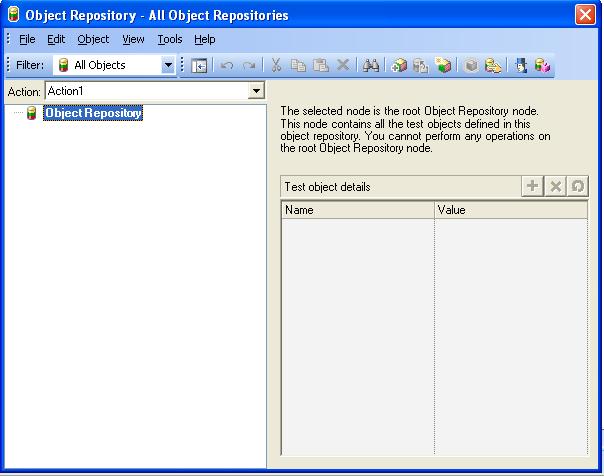604x476 pixels.
Task: Click Update from Application icon
Action: point(421,65)
